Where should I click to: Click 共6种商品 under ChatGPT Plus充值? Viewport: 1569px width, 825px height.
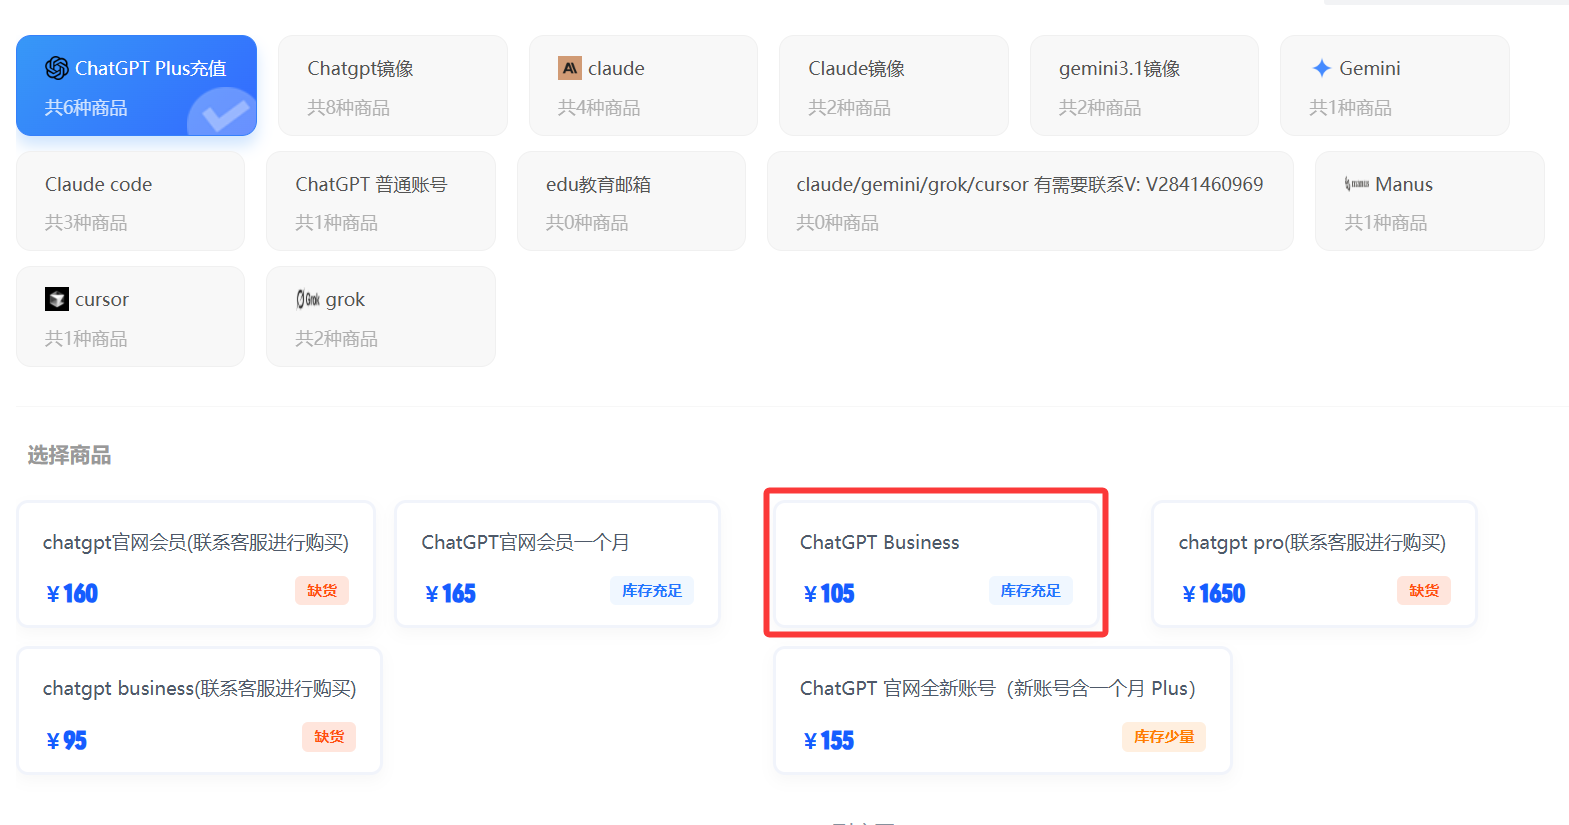(86, 107)
